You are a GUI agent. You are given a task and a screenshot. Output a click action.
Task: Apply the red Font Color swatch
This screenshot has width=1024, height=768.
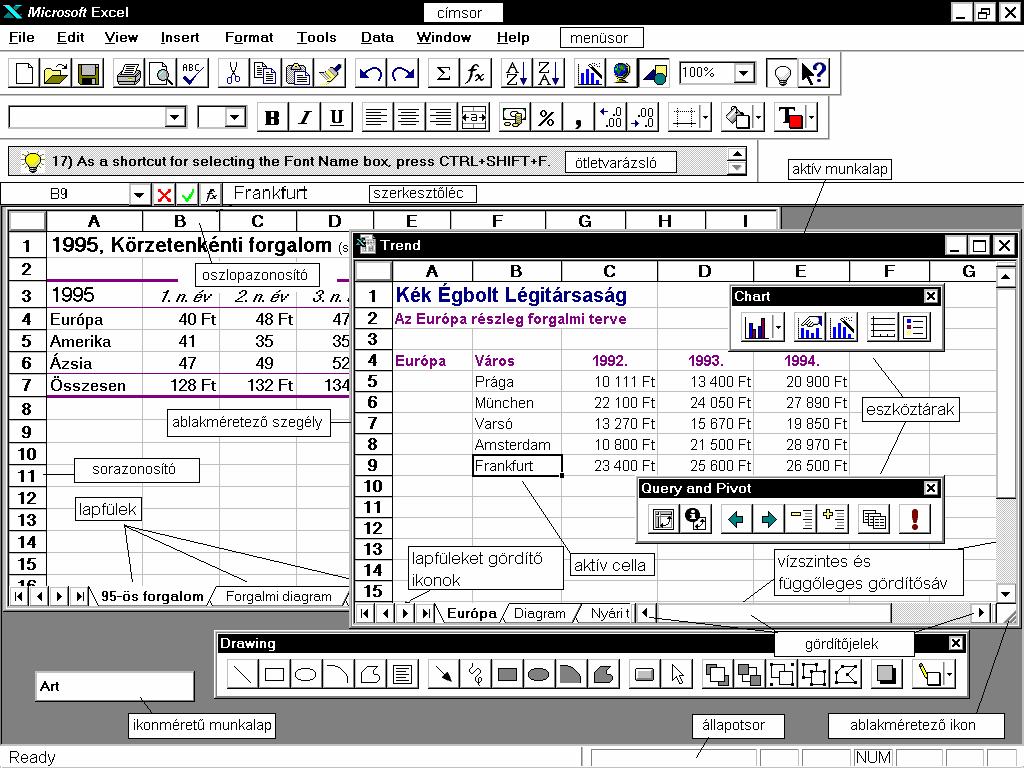point(791,118)
